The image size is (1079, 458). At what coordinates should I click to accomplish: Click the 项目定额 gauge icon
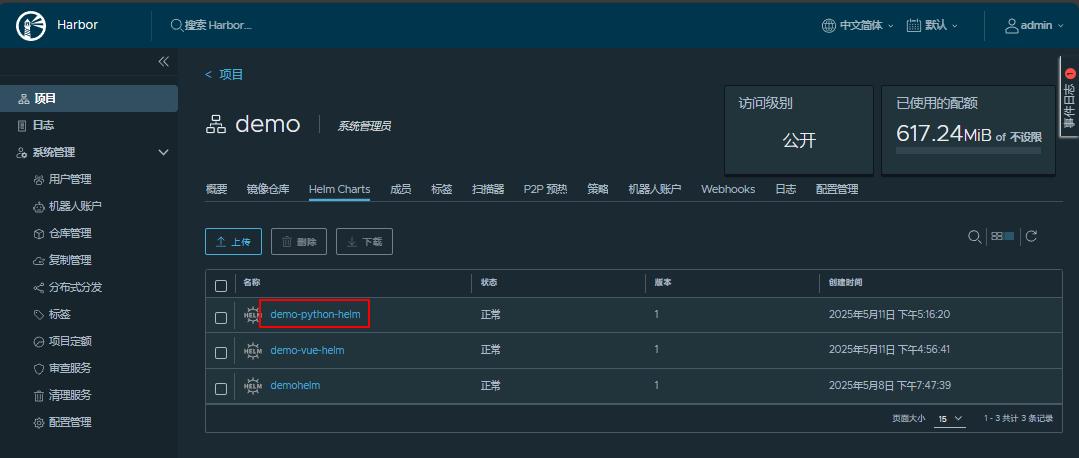(x=39, y=342)
